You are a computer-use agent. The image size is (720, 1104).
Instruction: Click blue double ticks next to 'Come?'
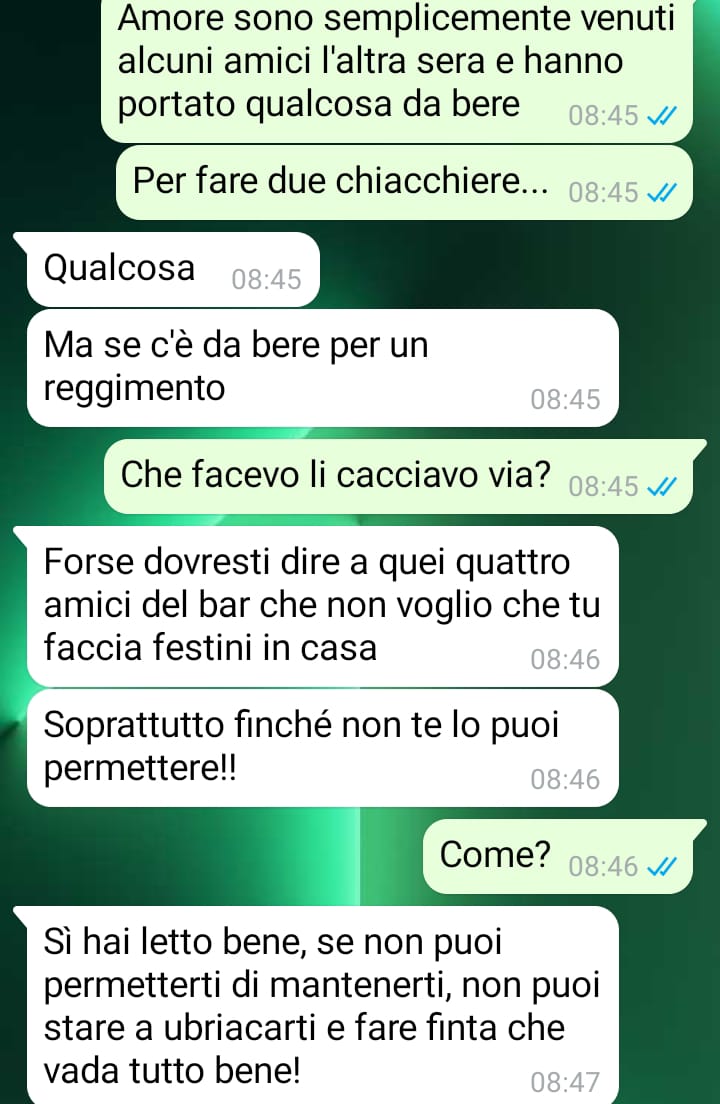662,867
